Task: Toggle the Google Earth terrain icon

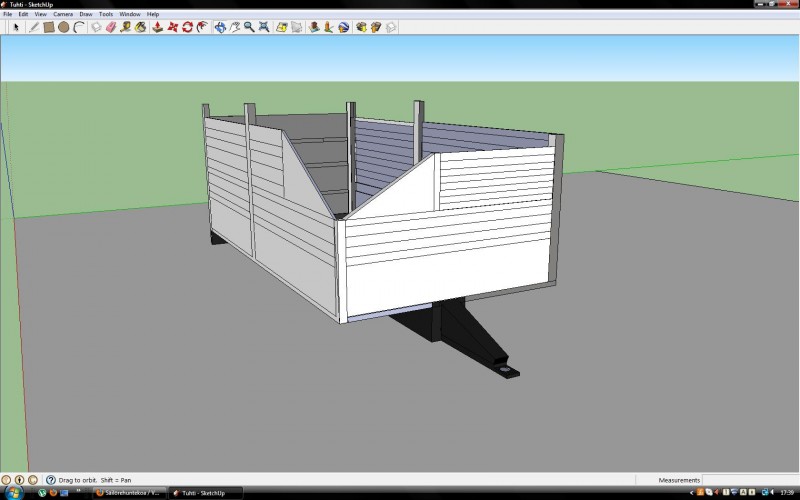Action: (x=329, y=27)
